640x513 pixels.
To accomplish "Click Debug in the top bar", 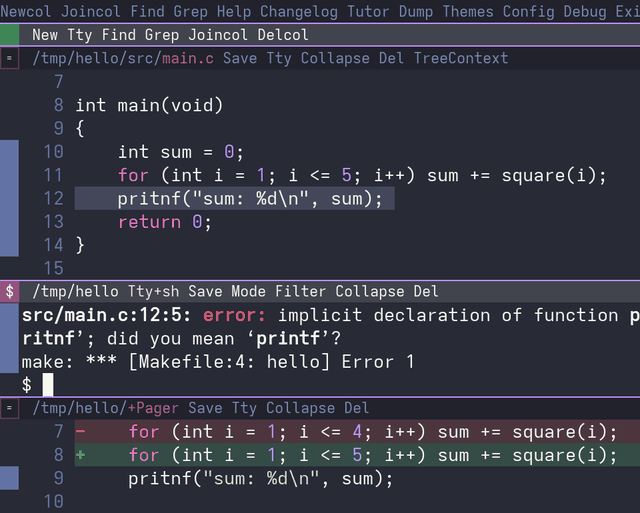I will tap(584, 11).
